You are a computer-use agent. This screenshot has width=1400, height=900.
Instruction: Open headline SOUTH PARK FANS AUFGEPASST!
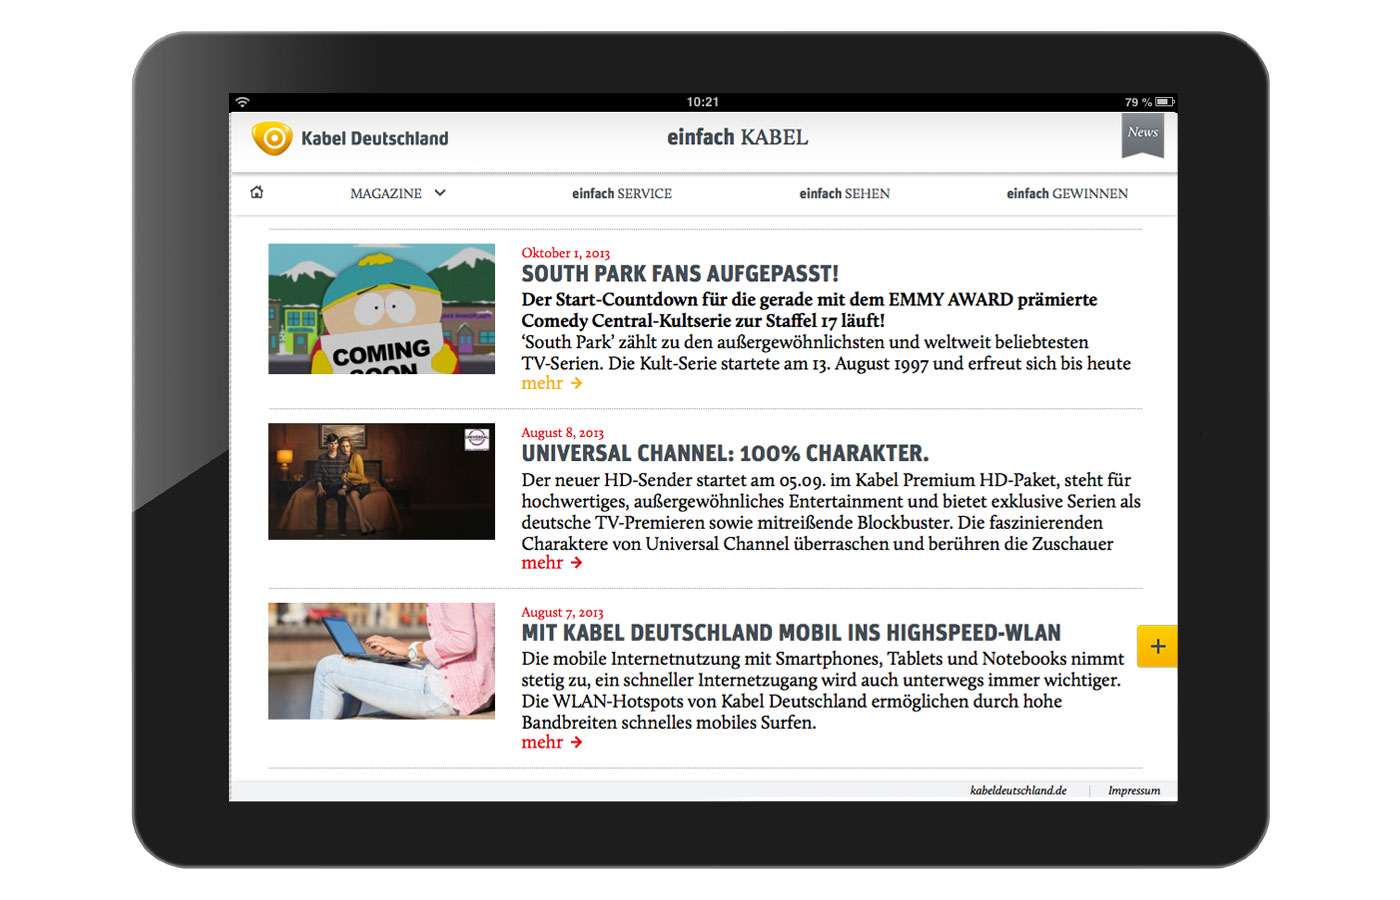point(680,274)
